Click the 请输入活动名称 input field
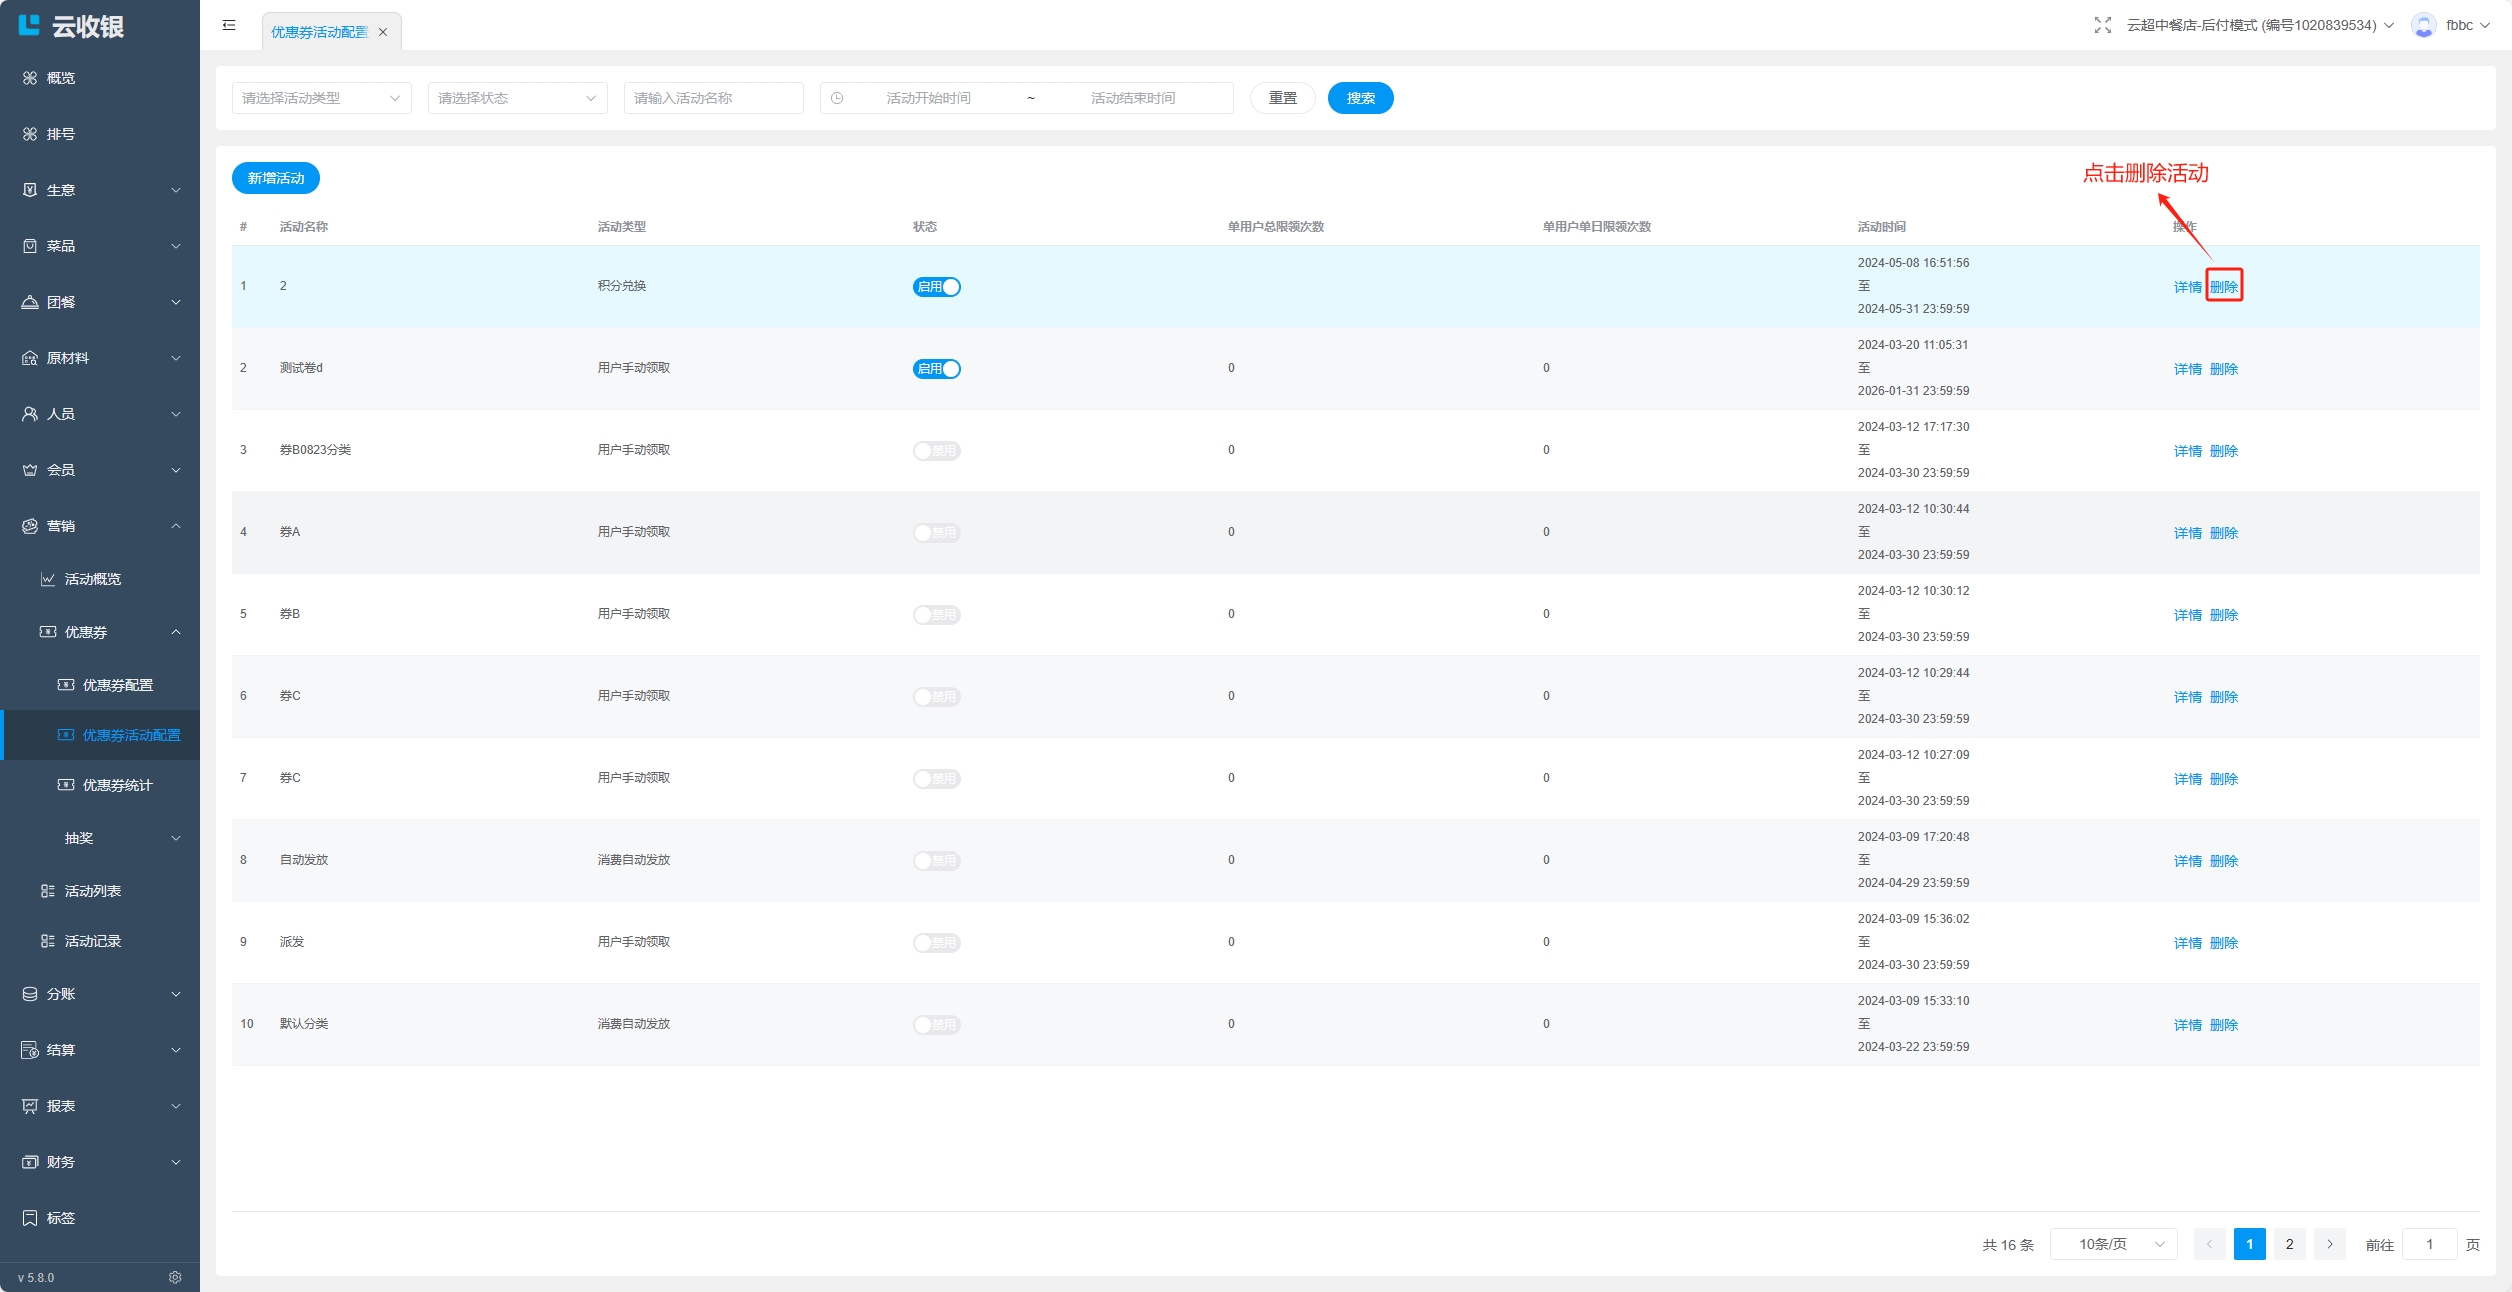Image resolution: width=2512 pixels, height=1292 pixels. point(713,98)
